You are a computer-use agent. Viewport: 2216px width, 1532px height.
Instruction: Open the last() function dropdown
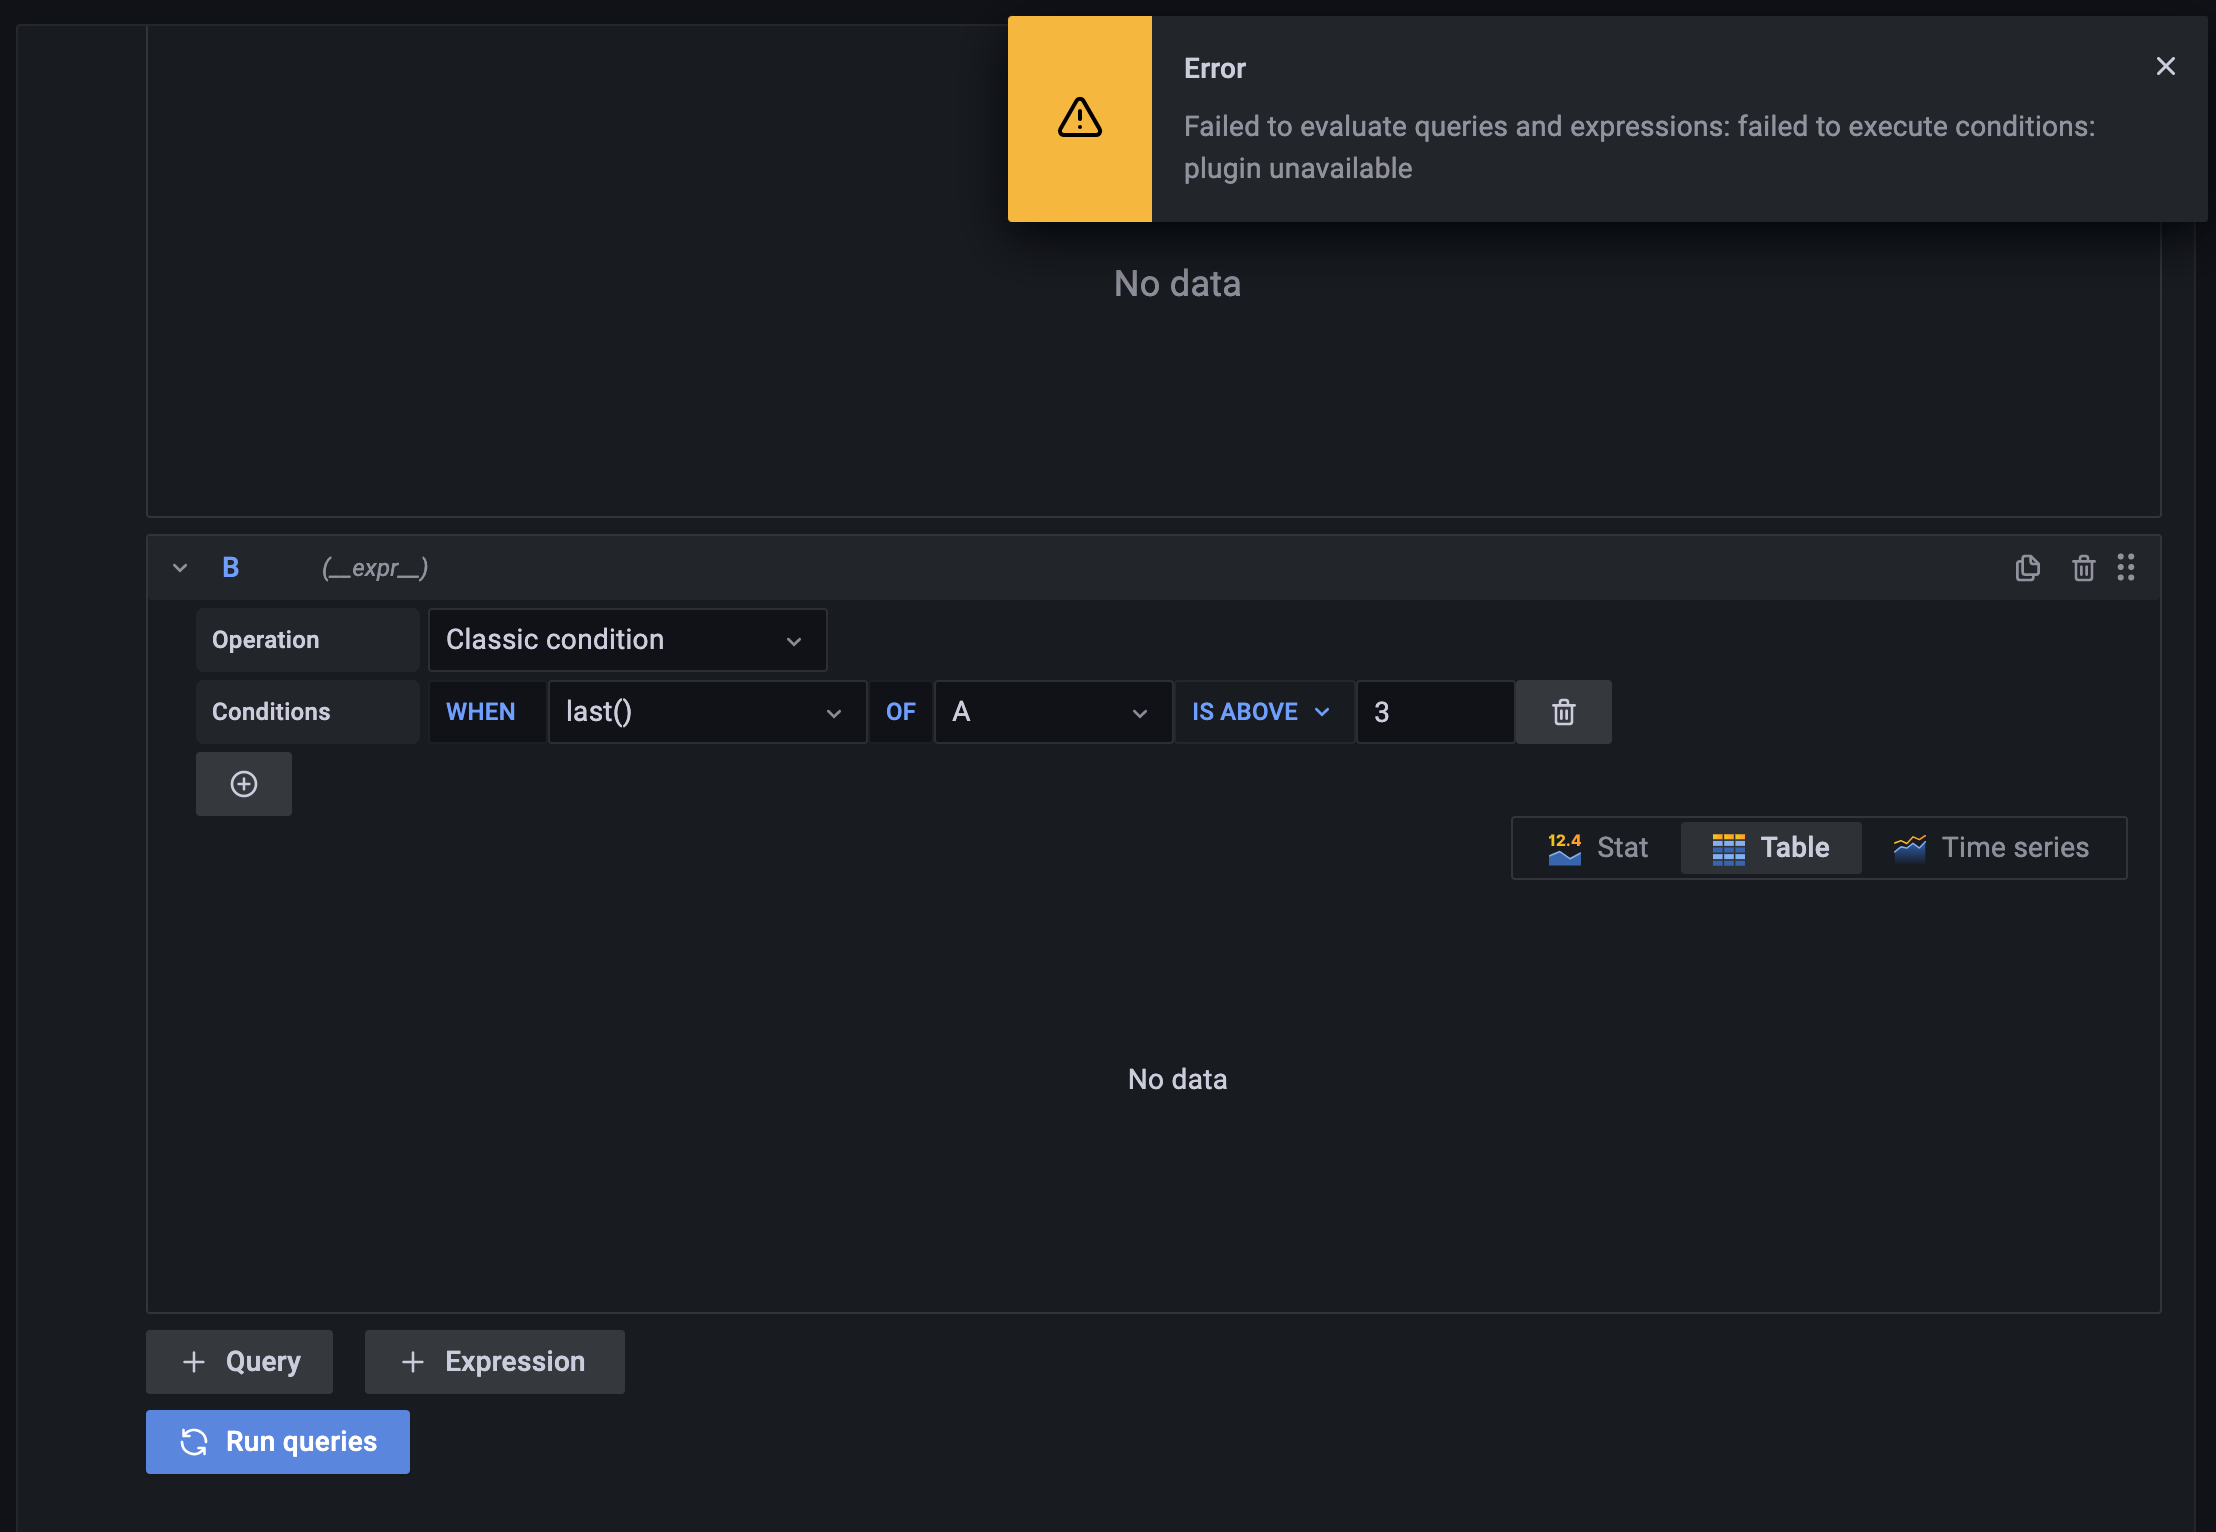(707, 711)
